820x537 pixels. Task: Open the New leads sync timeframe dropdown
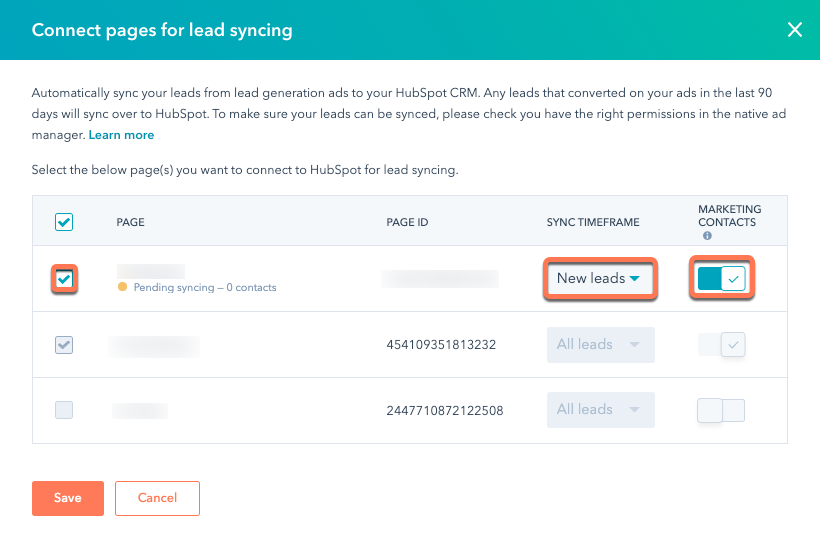599,278
